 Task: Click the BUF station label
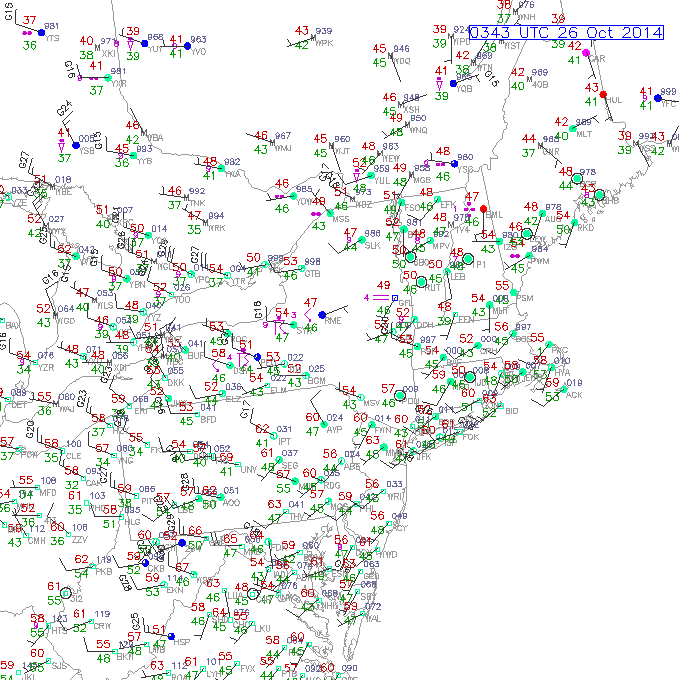(x=196, y=356)
